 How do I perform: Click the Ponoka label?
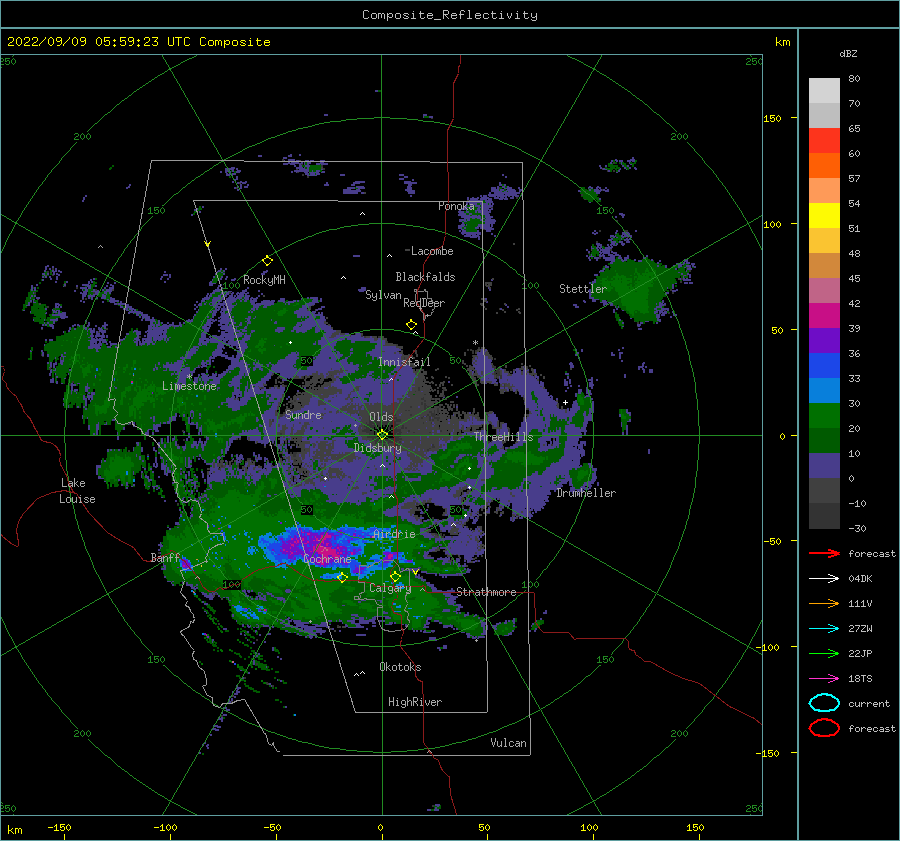coord(456,206)
